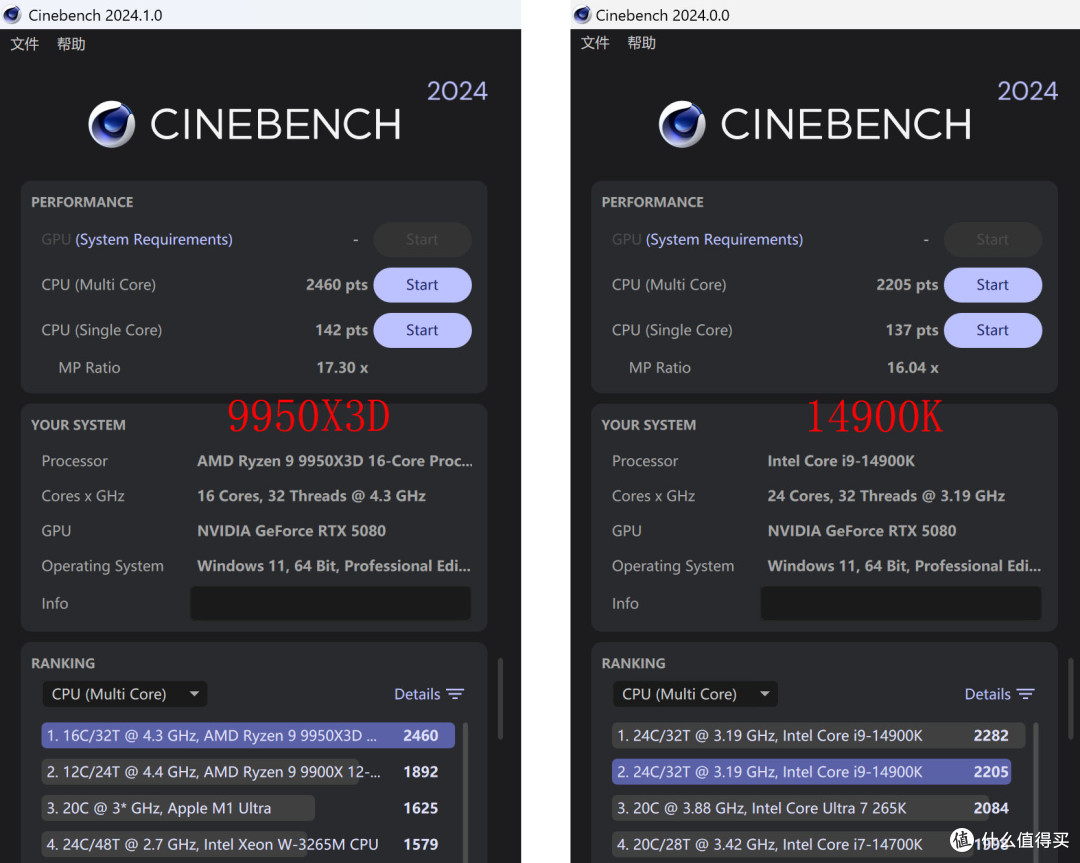Click MP Ratio value '17.30 x'
This screenshot has height=863, width=1080.
tap(342, 368)
